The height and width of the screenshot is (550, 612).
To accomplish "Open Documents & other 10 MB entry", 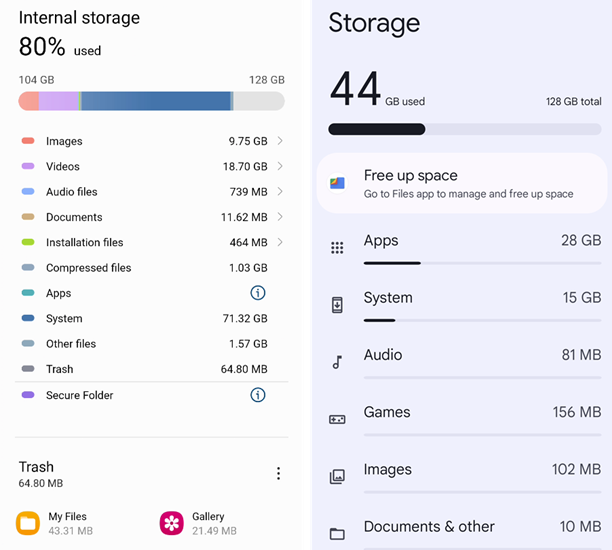I will (464, 533).
